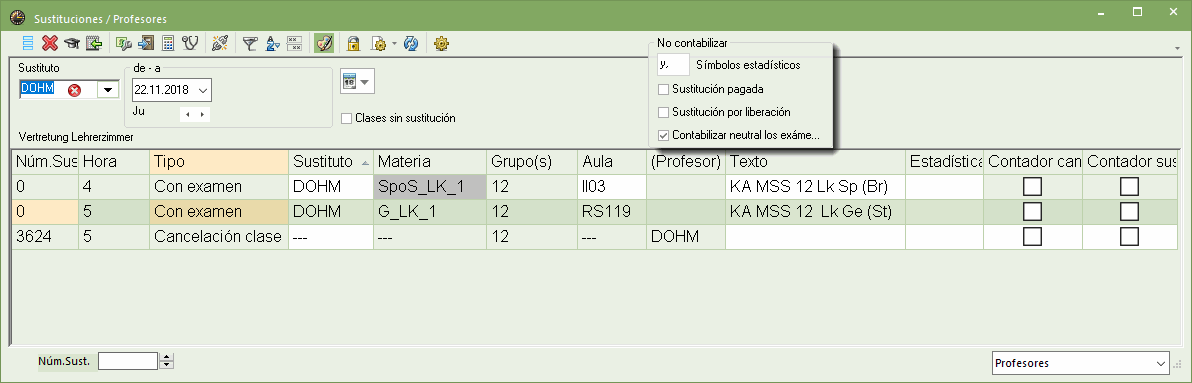Sort by the Hora column header
The image size is (1192, 383).
pos(114,162)
